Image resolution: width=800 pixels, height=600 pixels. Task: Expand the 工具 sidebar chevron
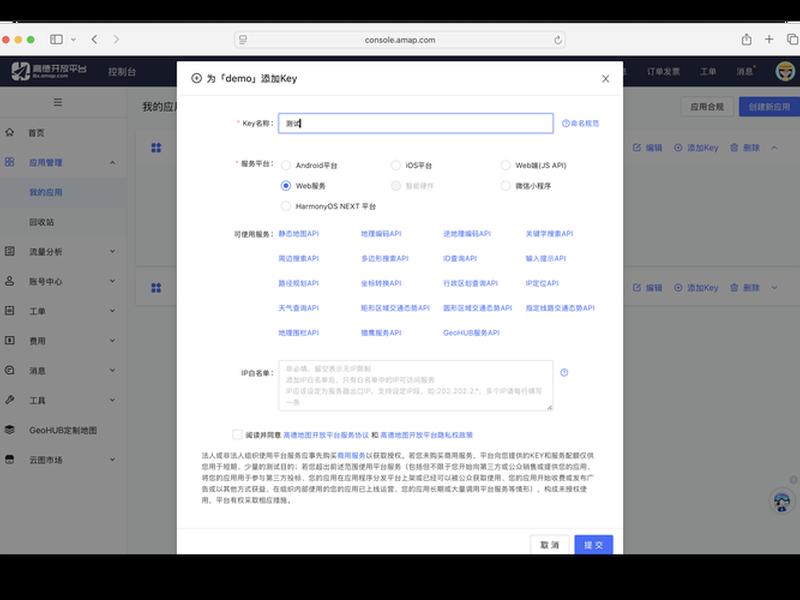pos(112,399)
